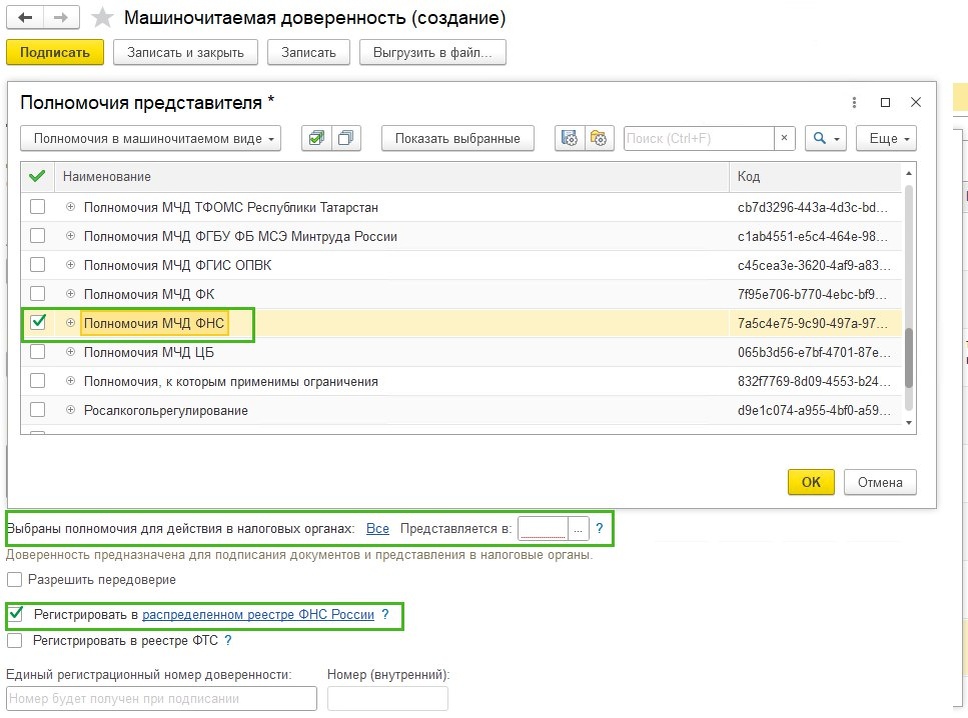Image resolution: width=968 pixels, height=718 pixels.
Task: Expand the Полномочия МЧД ЦБ node
Action: click(70, 352)
